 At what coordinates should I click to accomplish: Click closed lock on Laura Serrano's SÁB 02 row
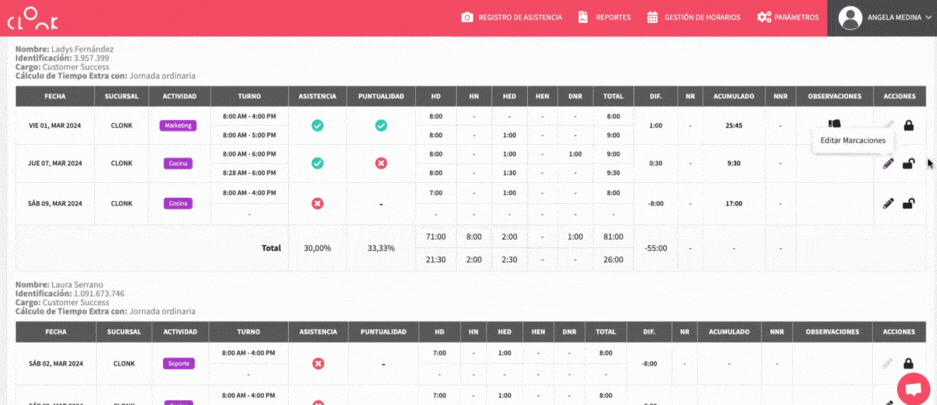[908, 364]
